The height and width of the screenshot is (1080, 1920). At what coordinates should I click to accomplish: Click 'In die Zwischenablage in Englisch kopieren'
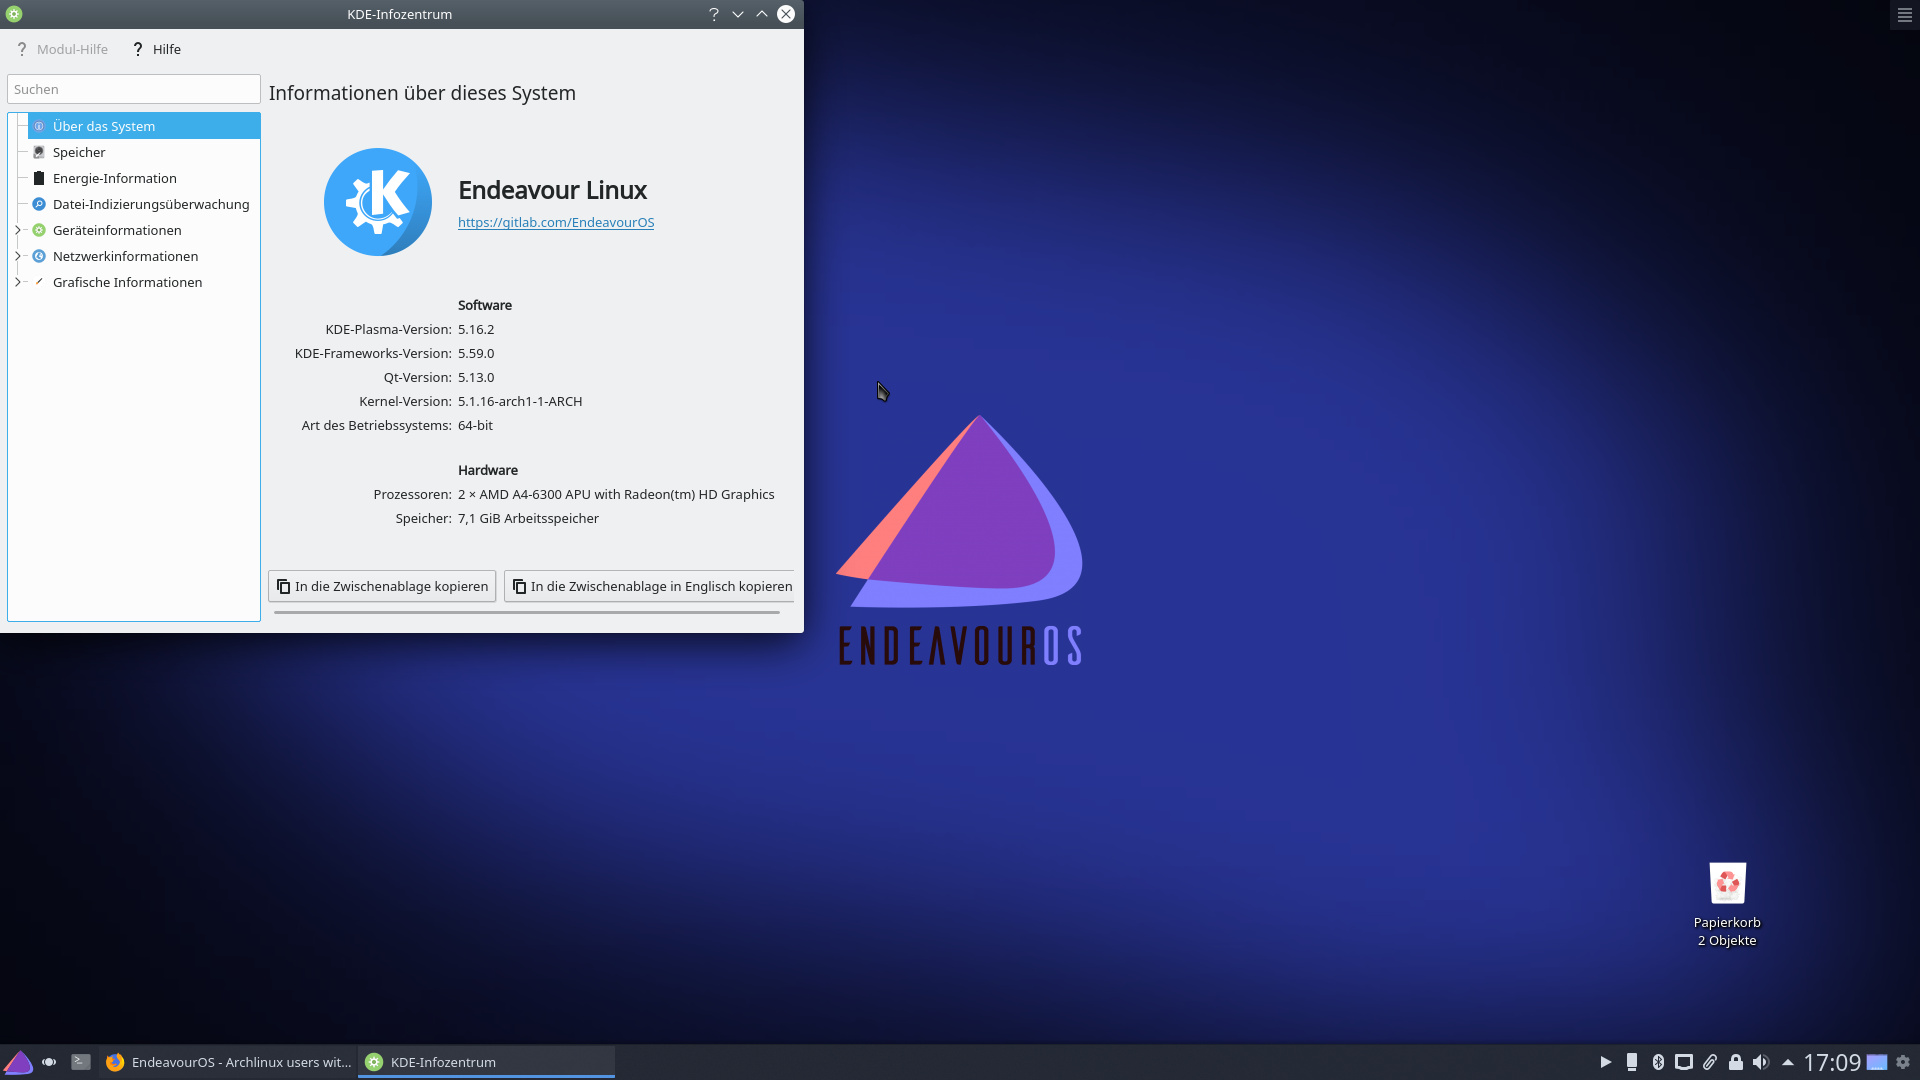click(650, 586)
